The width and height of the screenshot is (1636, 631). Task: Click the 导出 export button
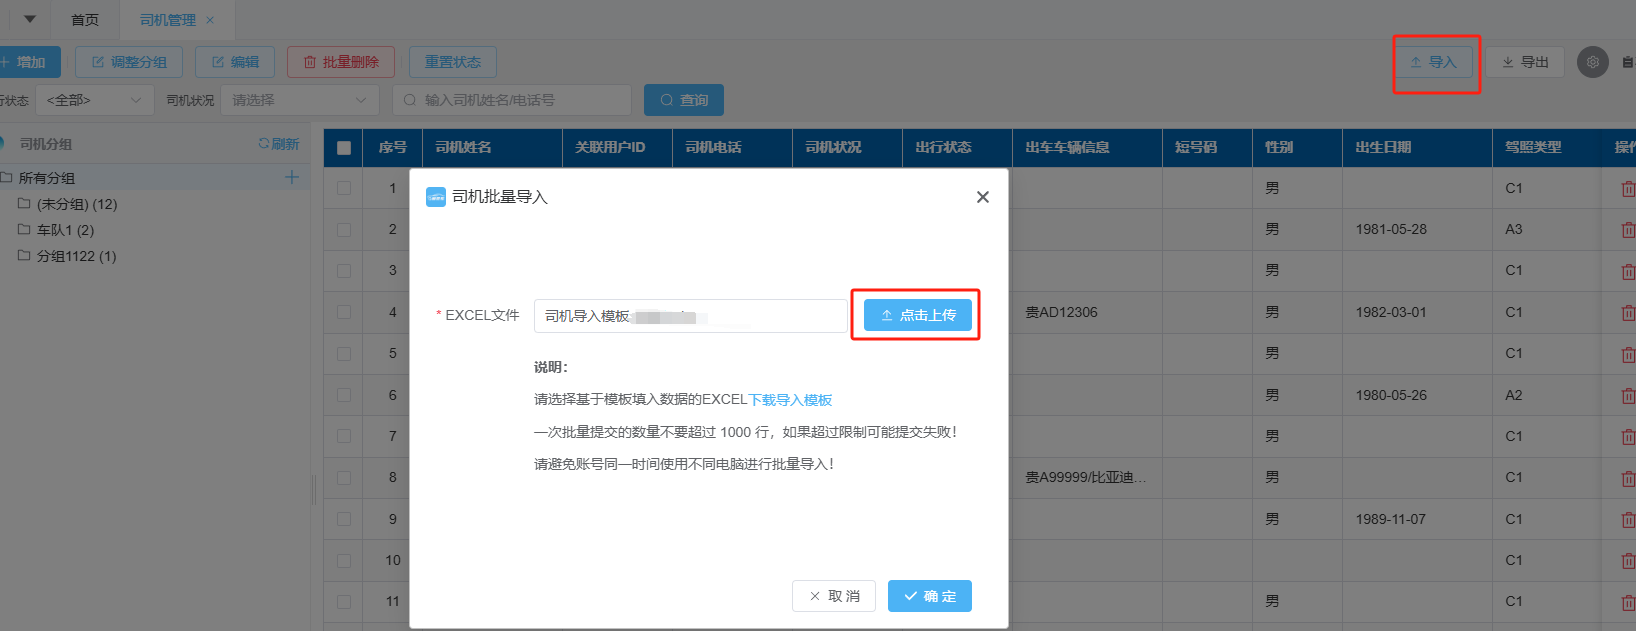pos(1524,62)
